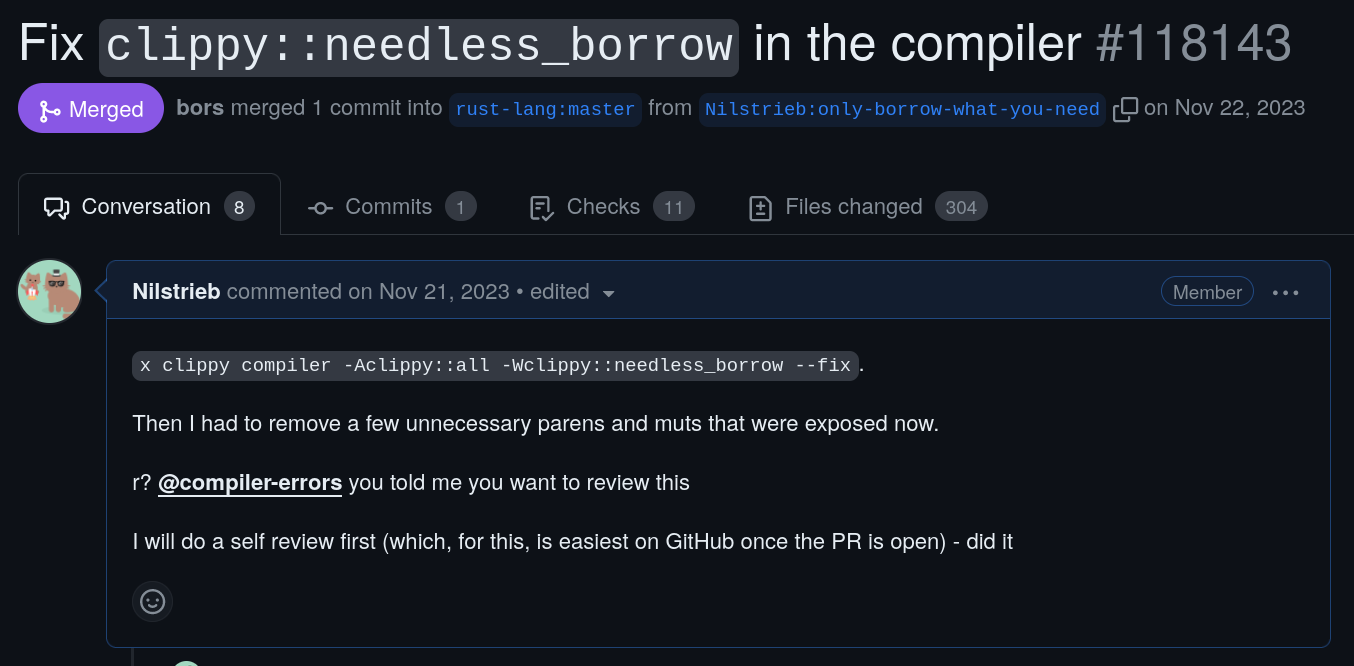
Task: Open the Nilstrieb author name link
Action: 176,292
